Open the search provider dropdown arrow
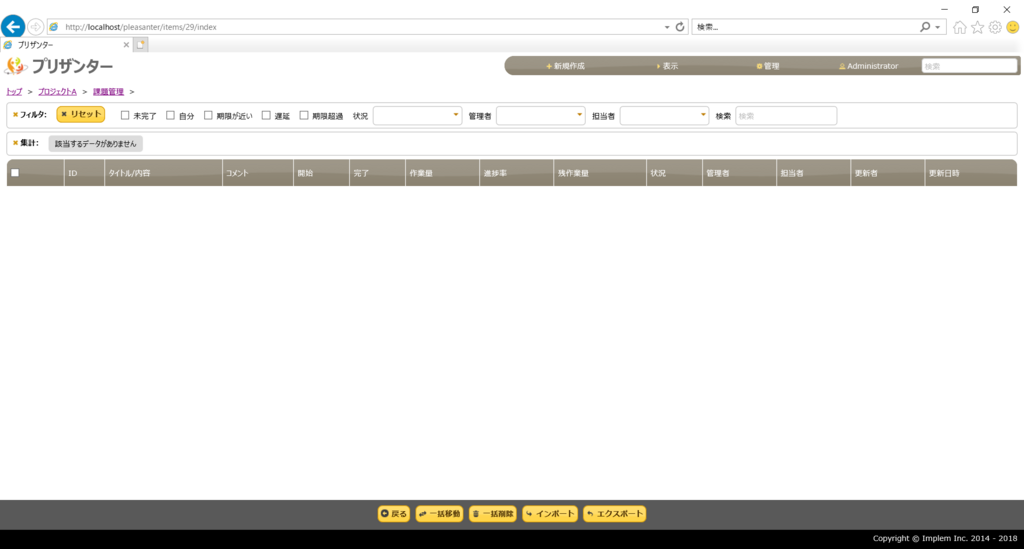This screenshot has width=1024, height=549. [937, 27]
